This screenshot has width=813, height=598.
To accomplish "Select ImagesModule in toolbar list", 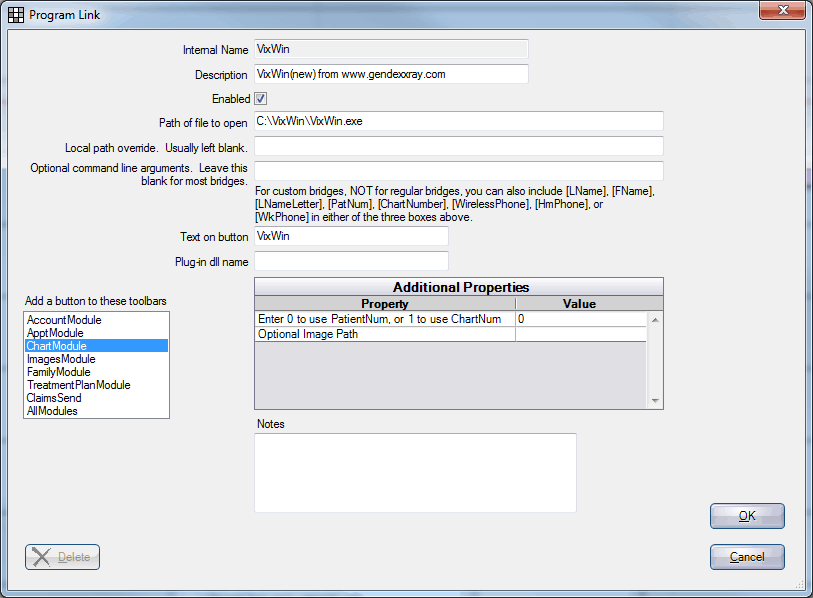I will pos(96,359).
